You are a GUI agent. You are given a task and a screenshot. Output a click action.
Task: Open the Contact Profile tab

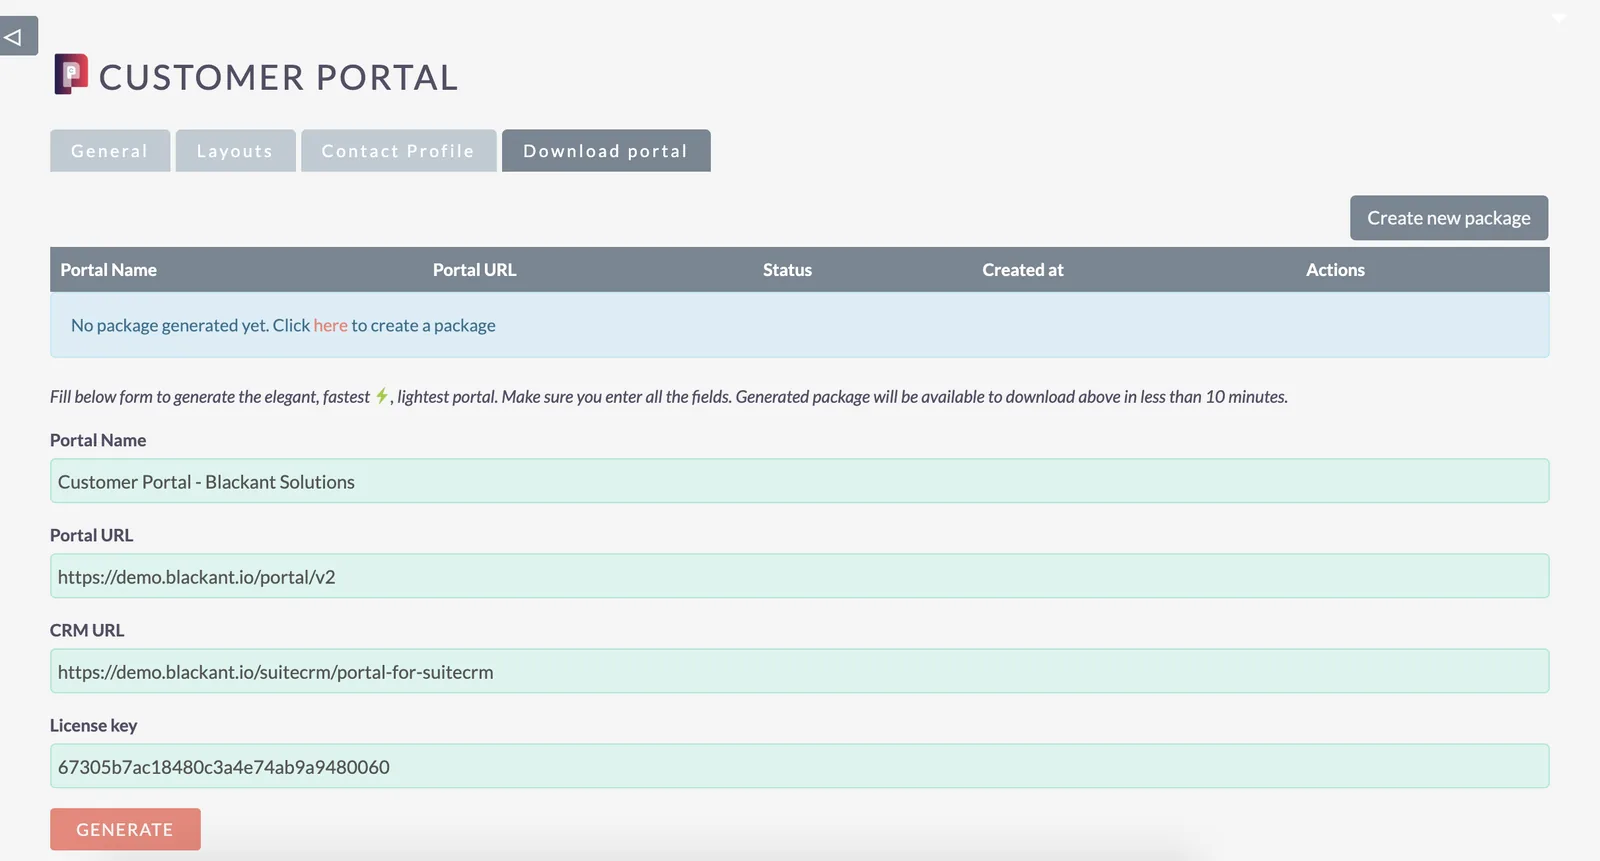click(398, 151)
